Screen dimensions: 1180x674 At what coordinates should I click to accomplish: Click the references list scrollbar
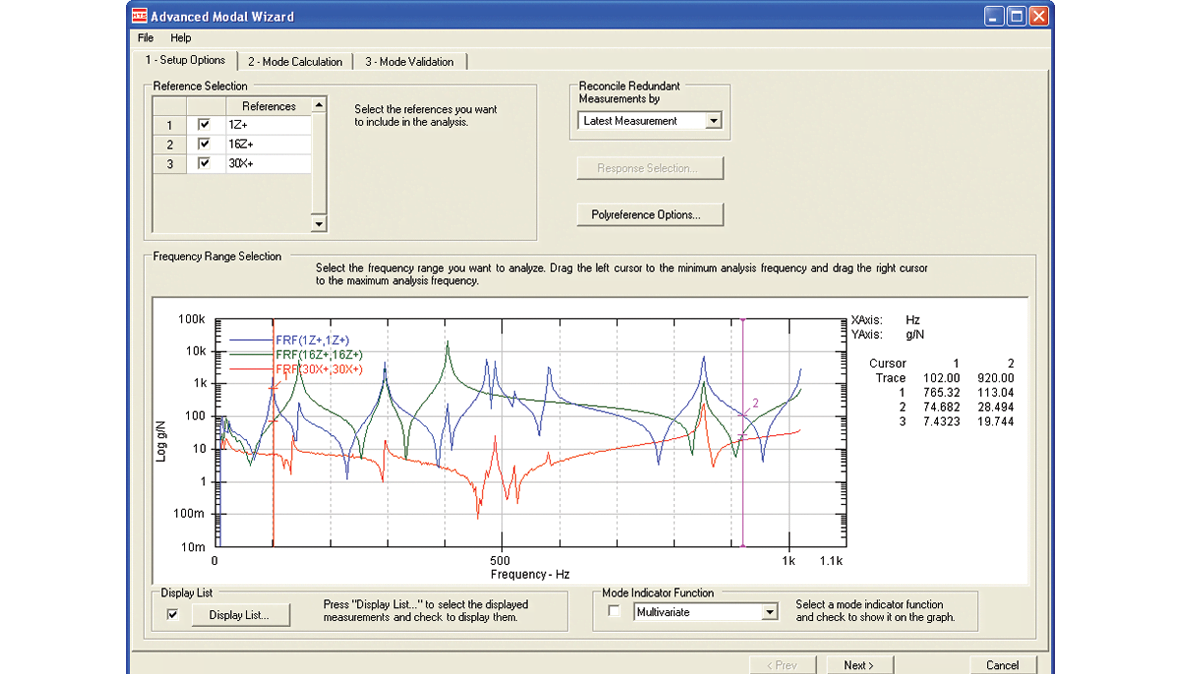(x=319, y=165)
